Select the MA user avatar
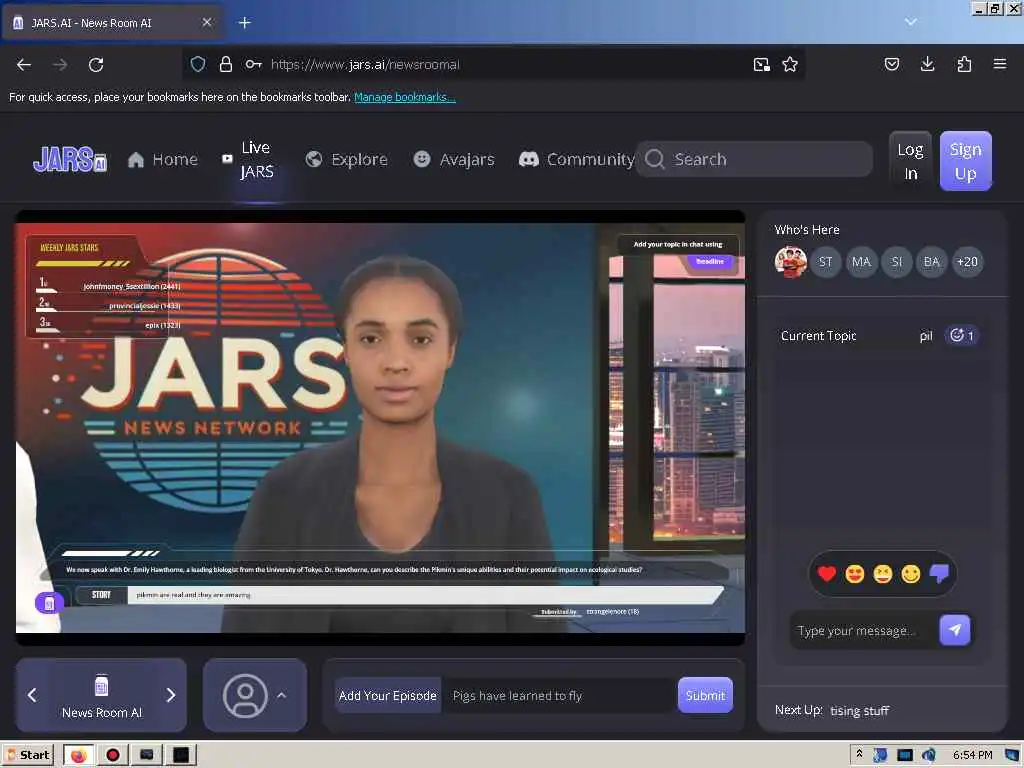 pos(861,262)
